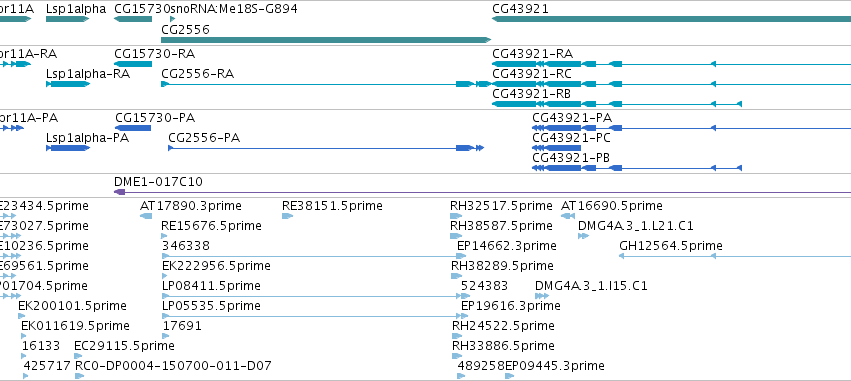Select the CG15730-PA protein feature
Image resolution: width=851 pixels, height=381 pixels.
point(133,128)
